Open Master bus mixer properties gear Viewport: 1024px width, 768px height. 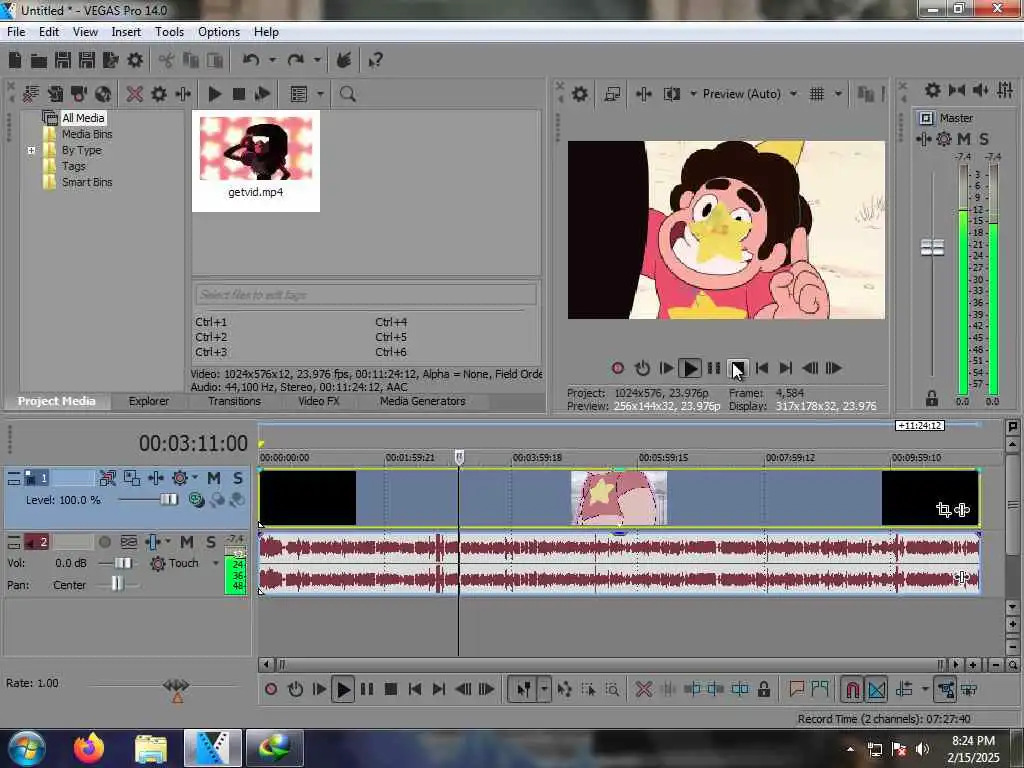(933, 90)
